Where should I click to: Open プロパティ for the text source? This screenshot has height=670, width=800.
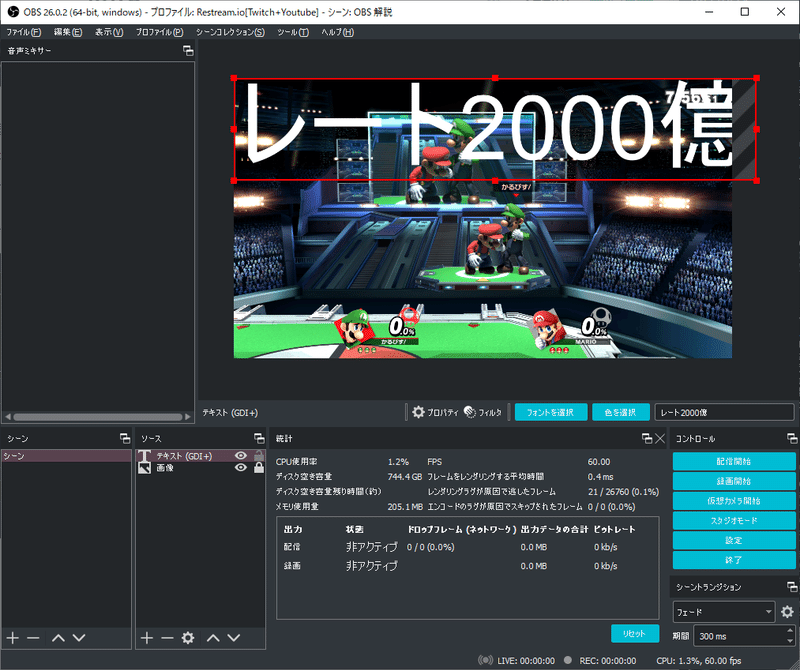(x=435, y=412)
